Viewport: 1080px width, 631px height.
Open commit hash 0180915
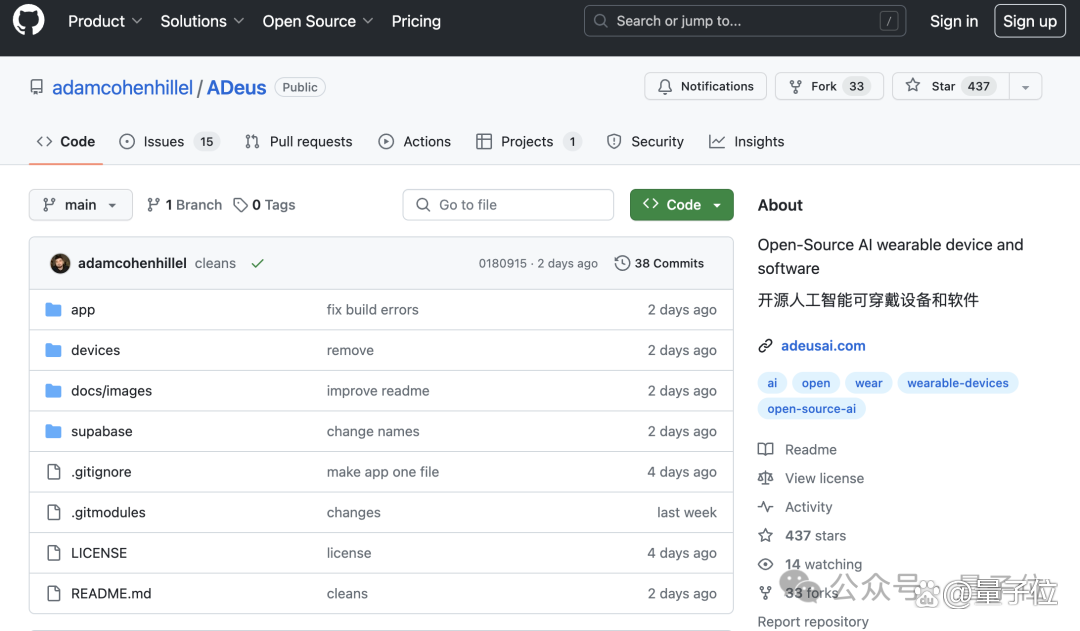[502, 263]
